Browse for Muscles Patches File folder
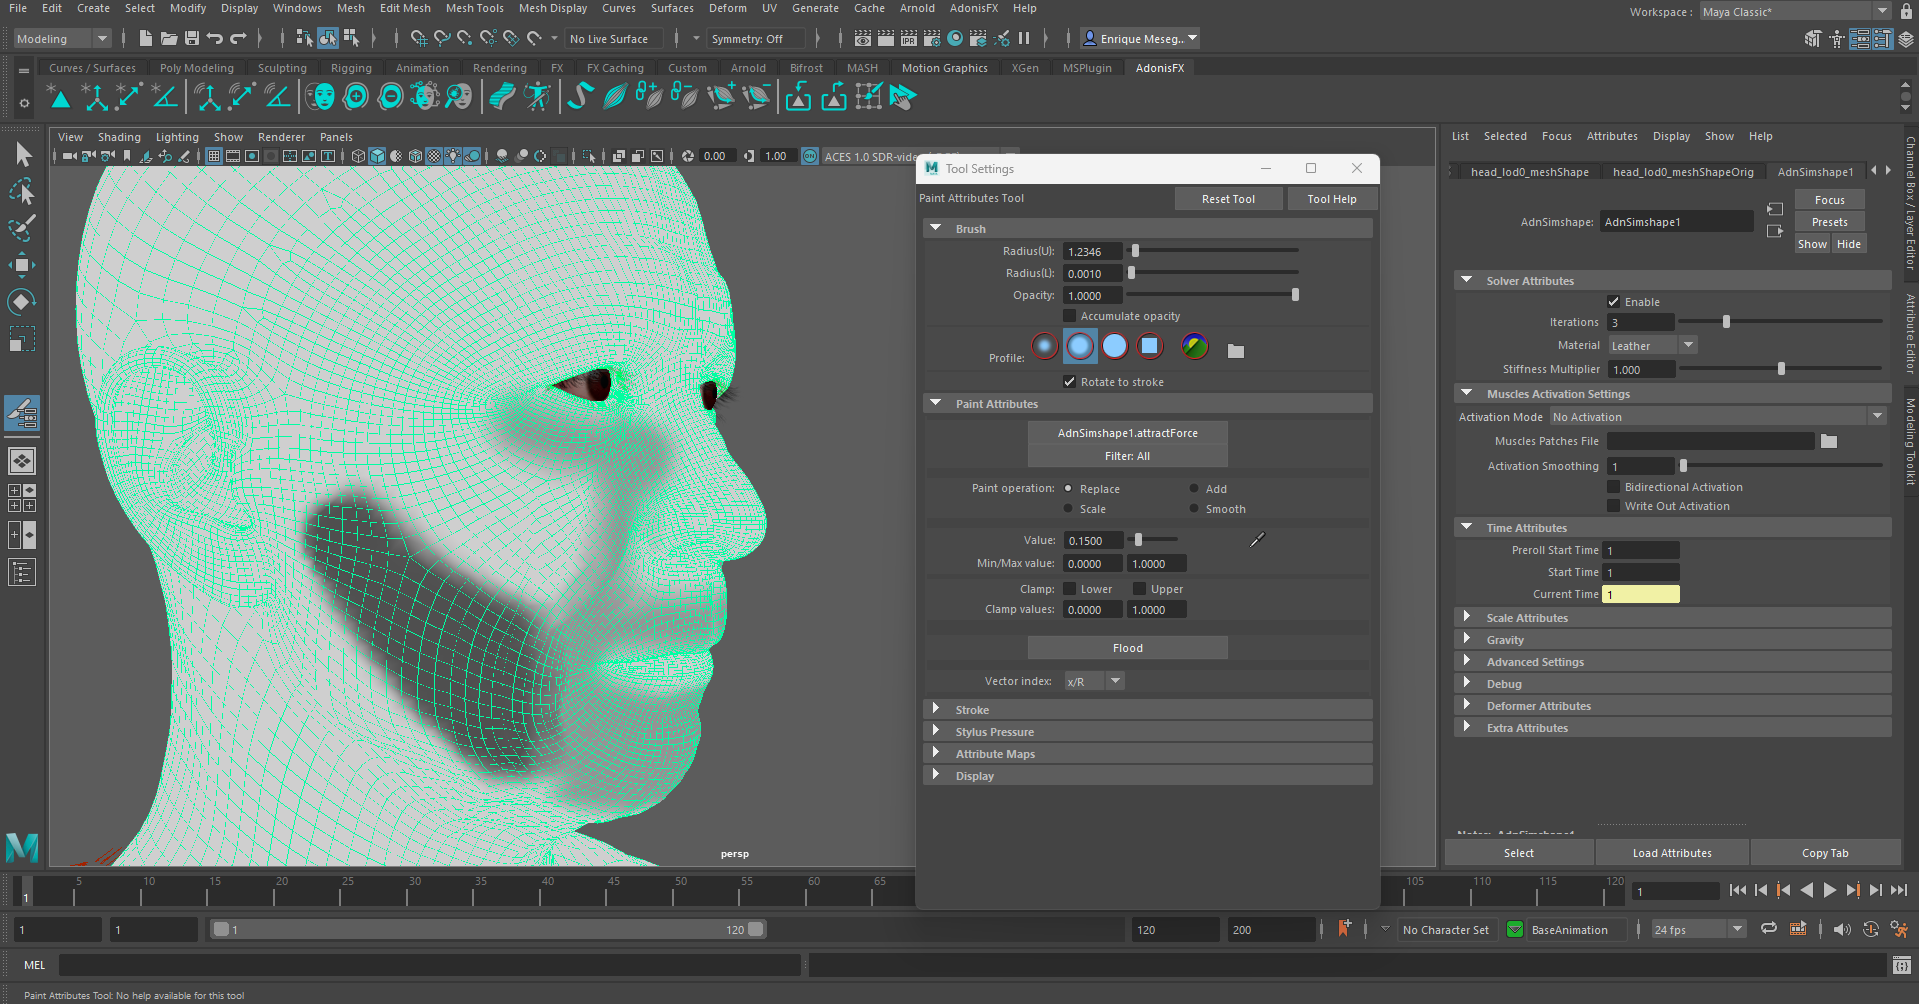The width and height of the screenshot is (1919, 1004). pos(1829,441)
